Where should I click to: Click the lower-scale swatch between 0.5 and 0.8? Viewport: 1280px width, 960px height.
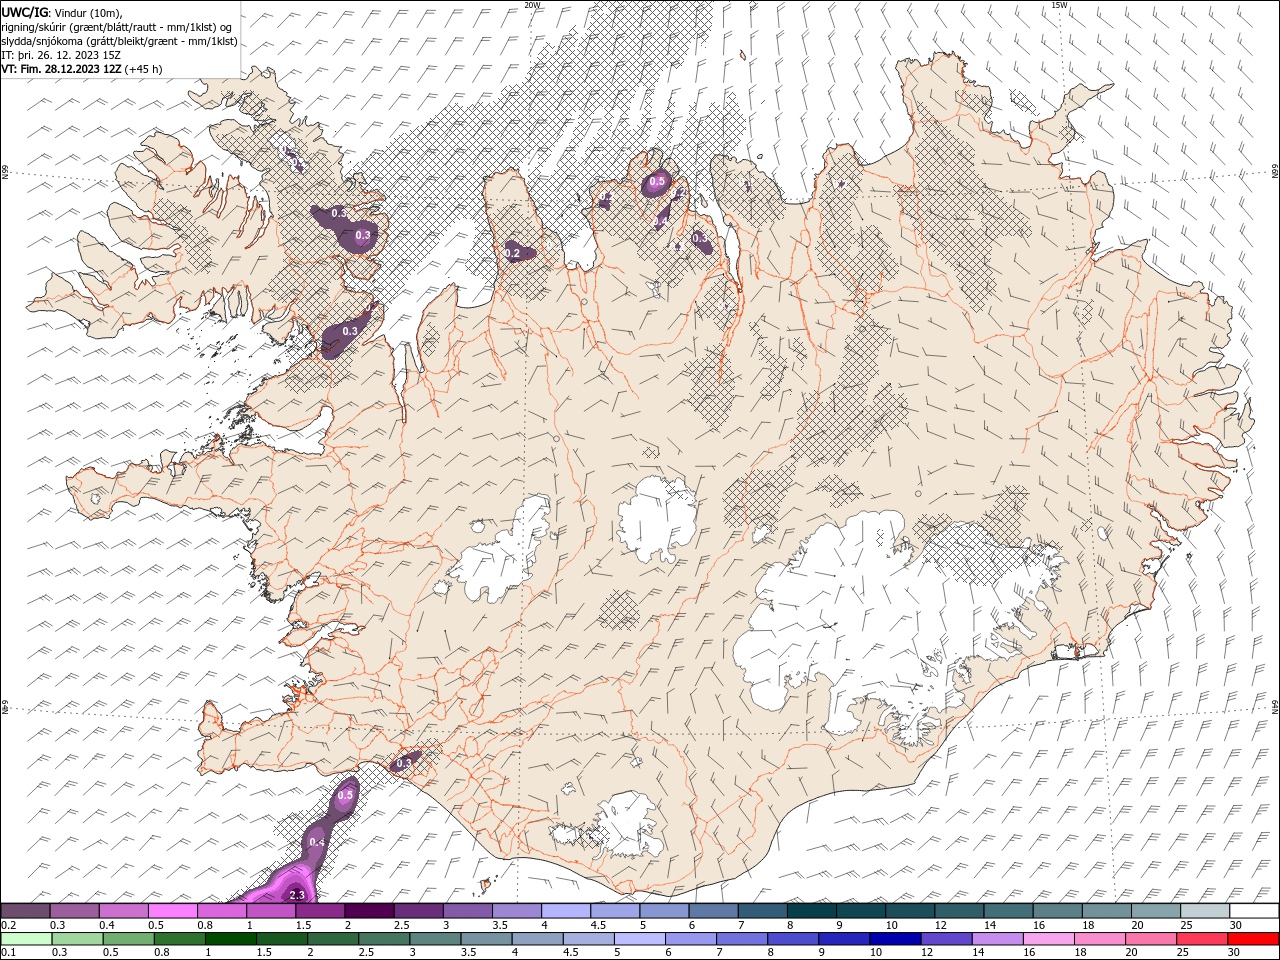tap(129, 939)
